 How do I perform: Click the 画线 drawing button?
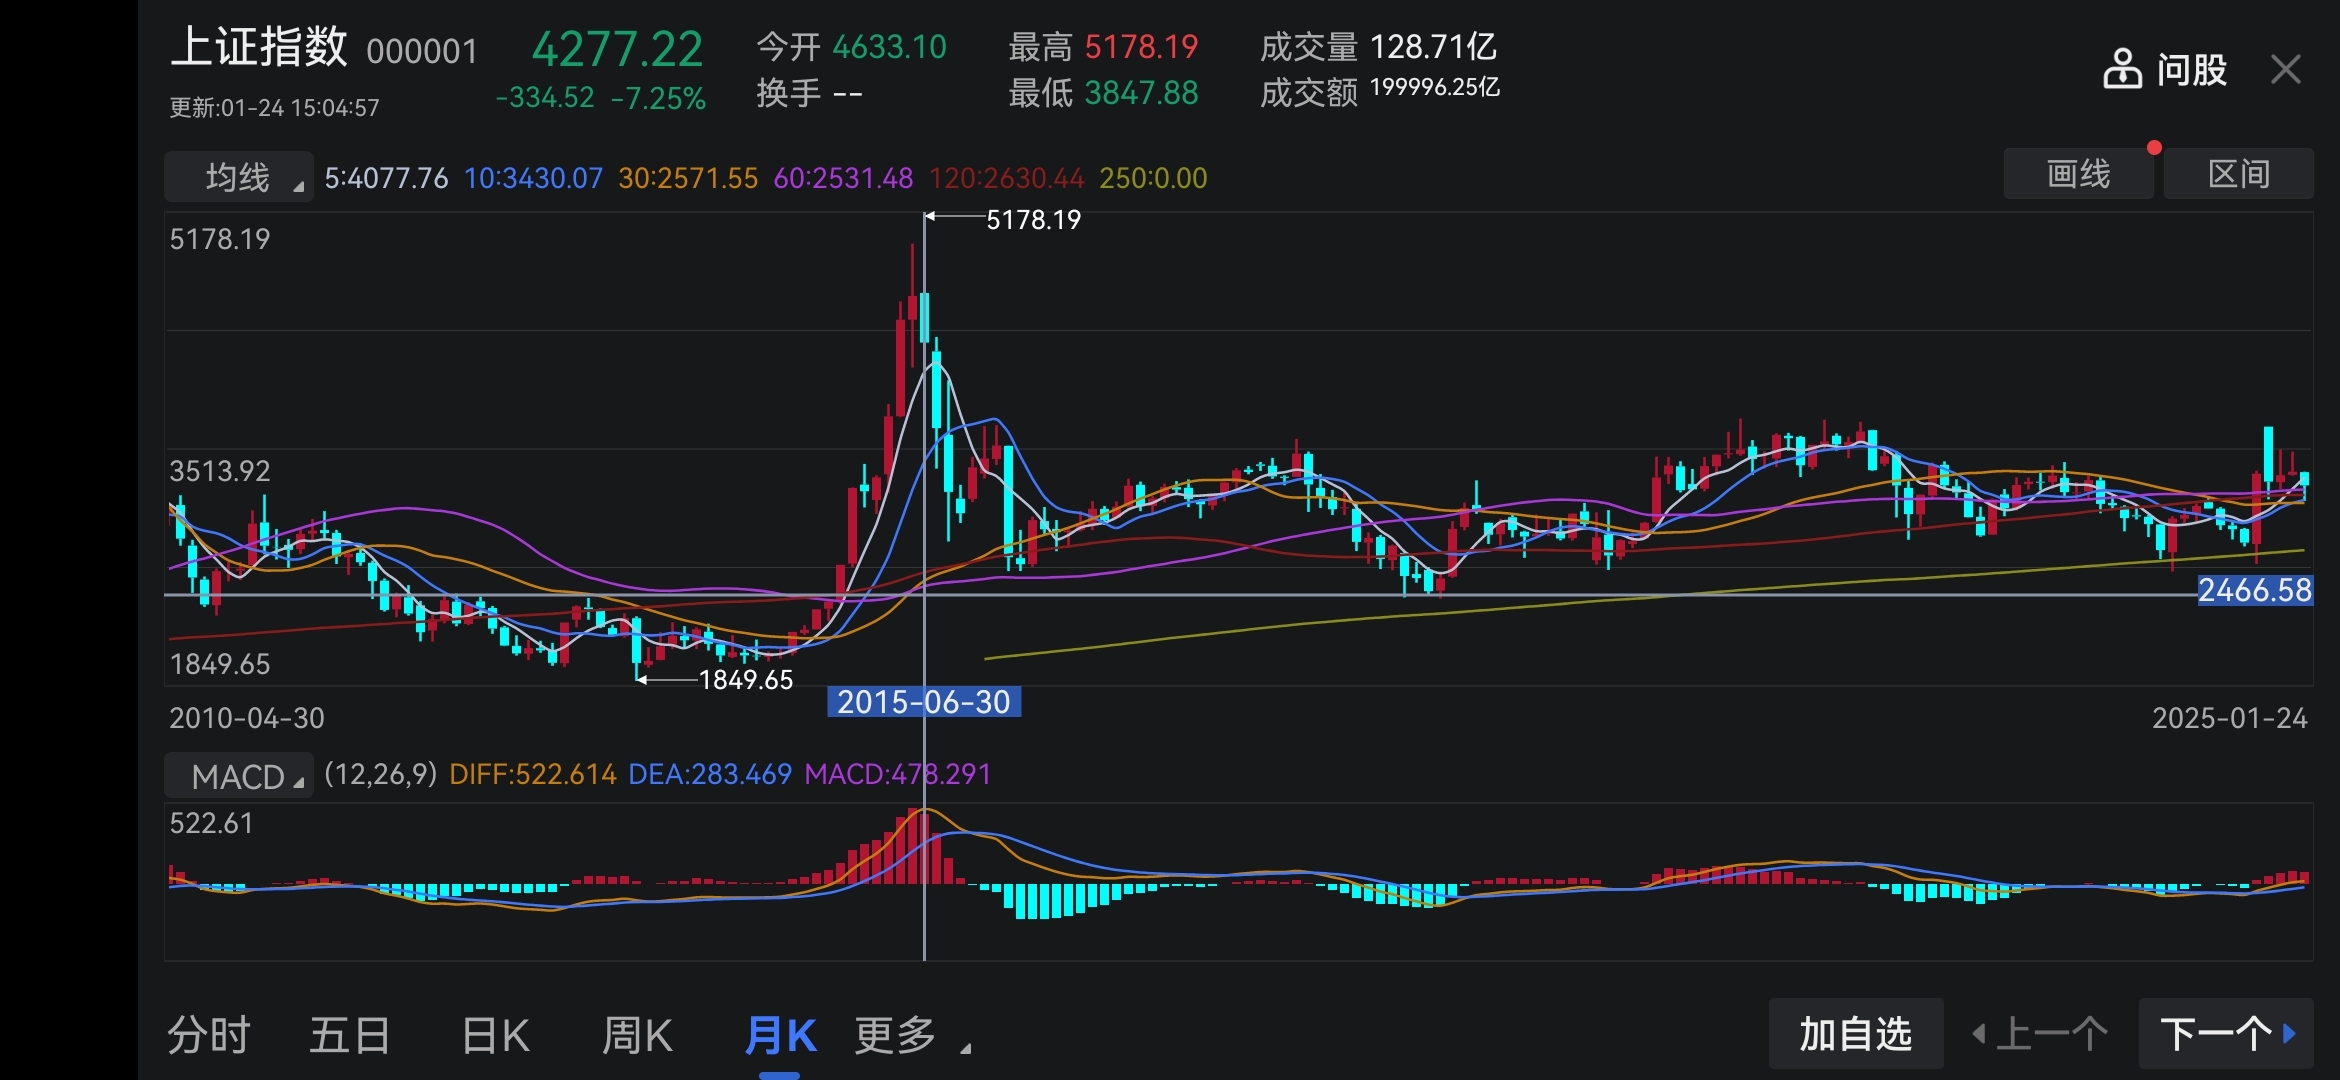2078,174
